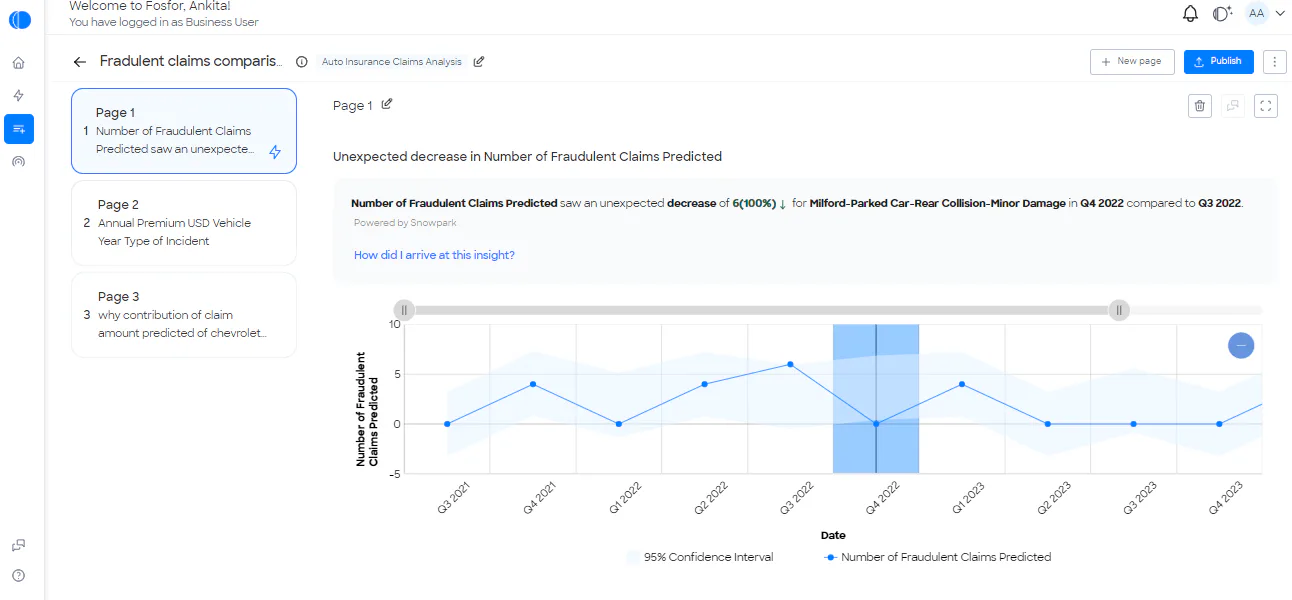Click the Auto Insurance Claims Analysis tag
Image resolution: width=1292 pixels, height=600 pixels.
392,62
